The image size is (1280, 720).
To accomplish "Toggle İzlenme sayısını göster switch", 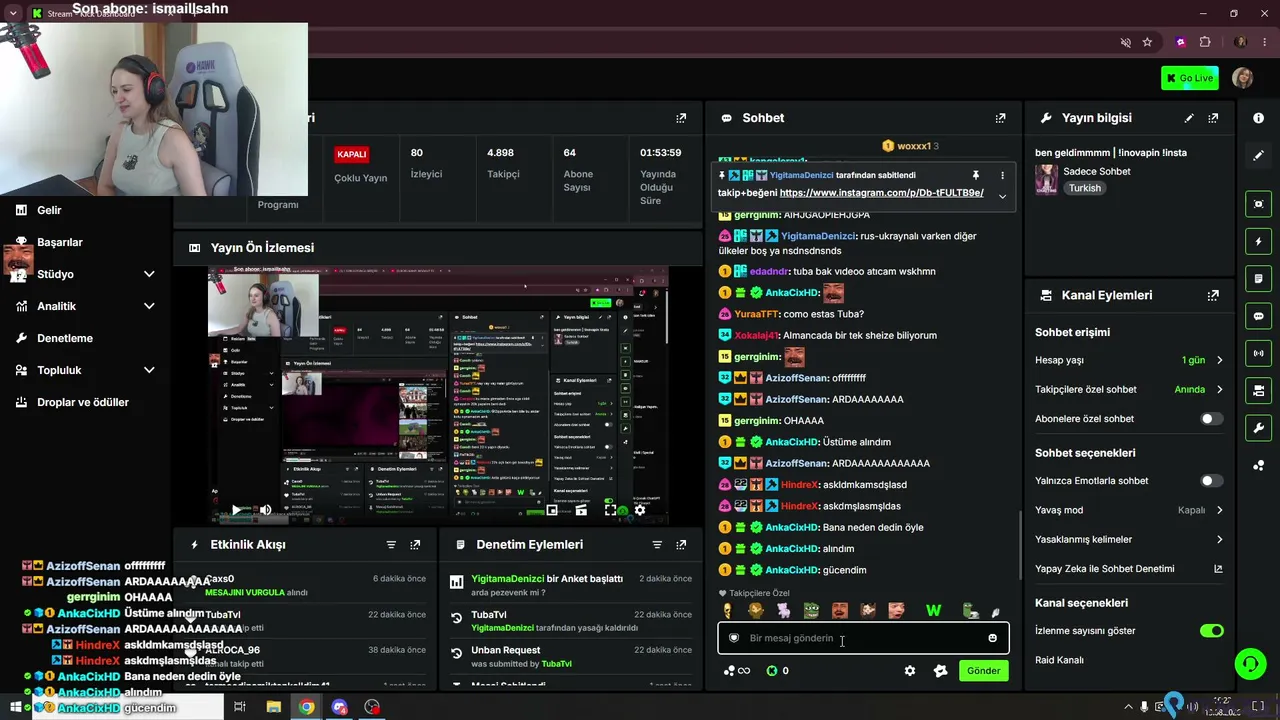I will pos(1211,631).
